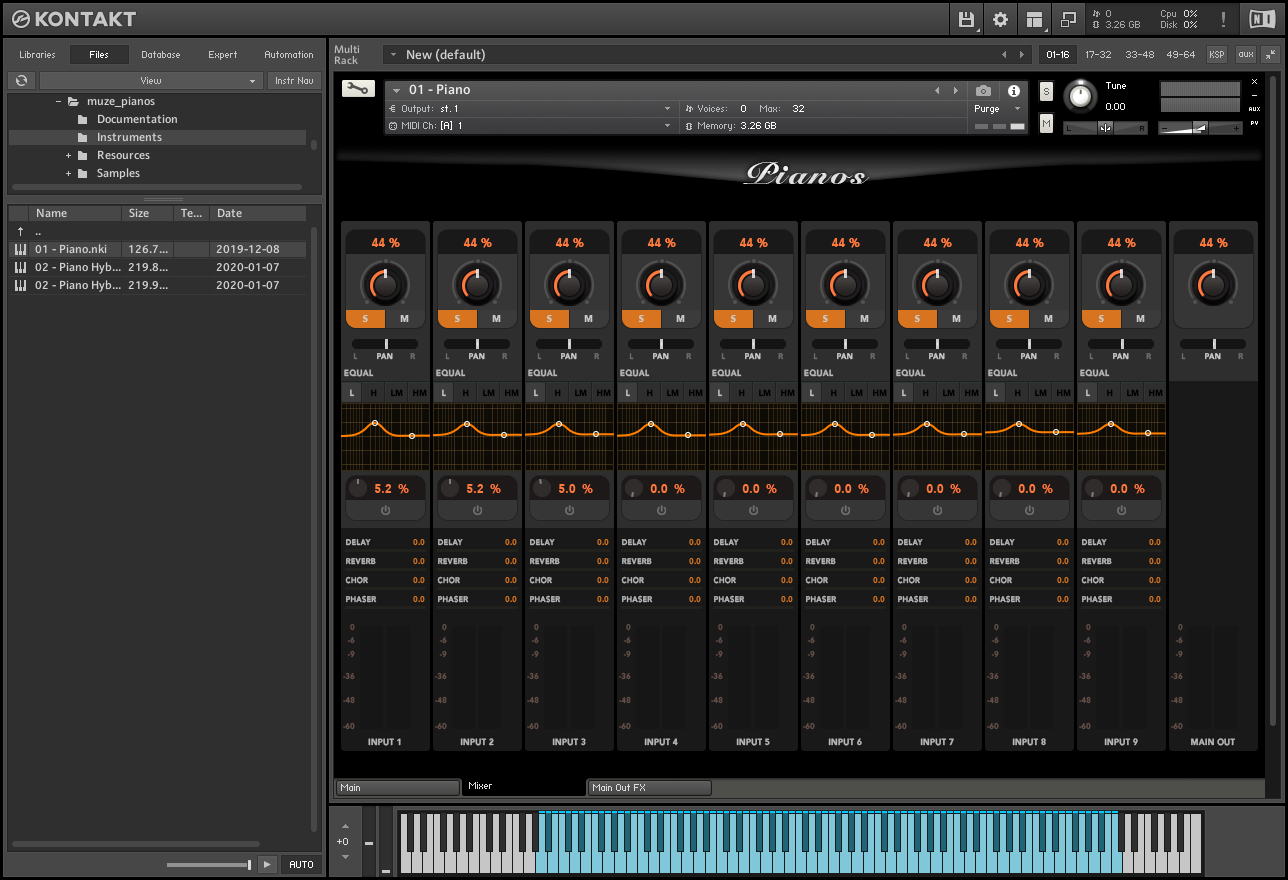Click the Instr Nav button
1288x880 pixels.
pyautogui.click(x=293, y=80)
